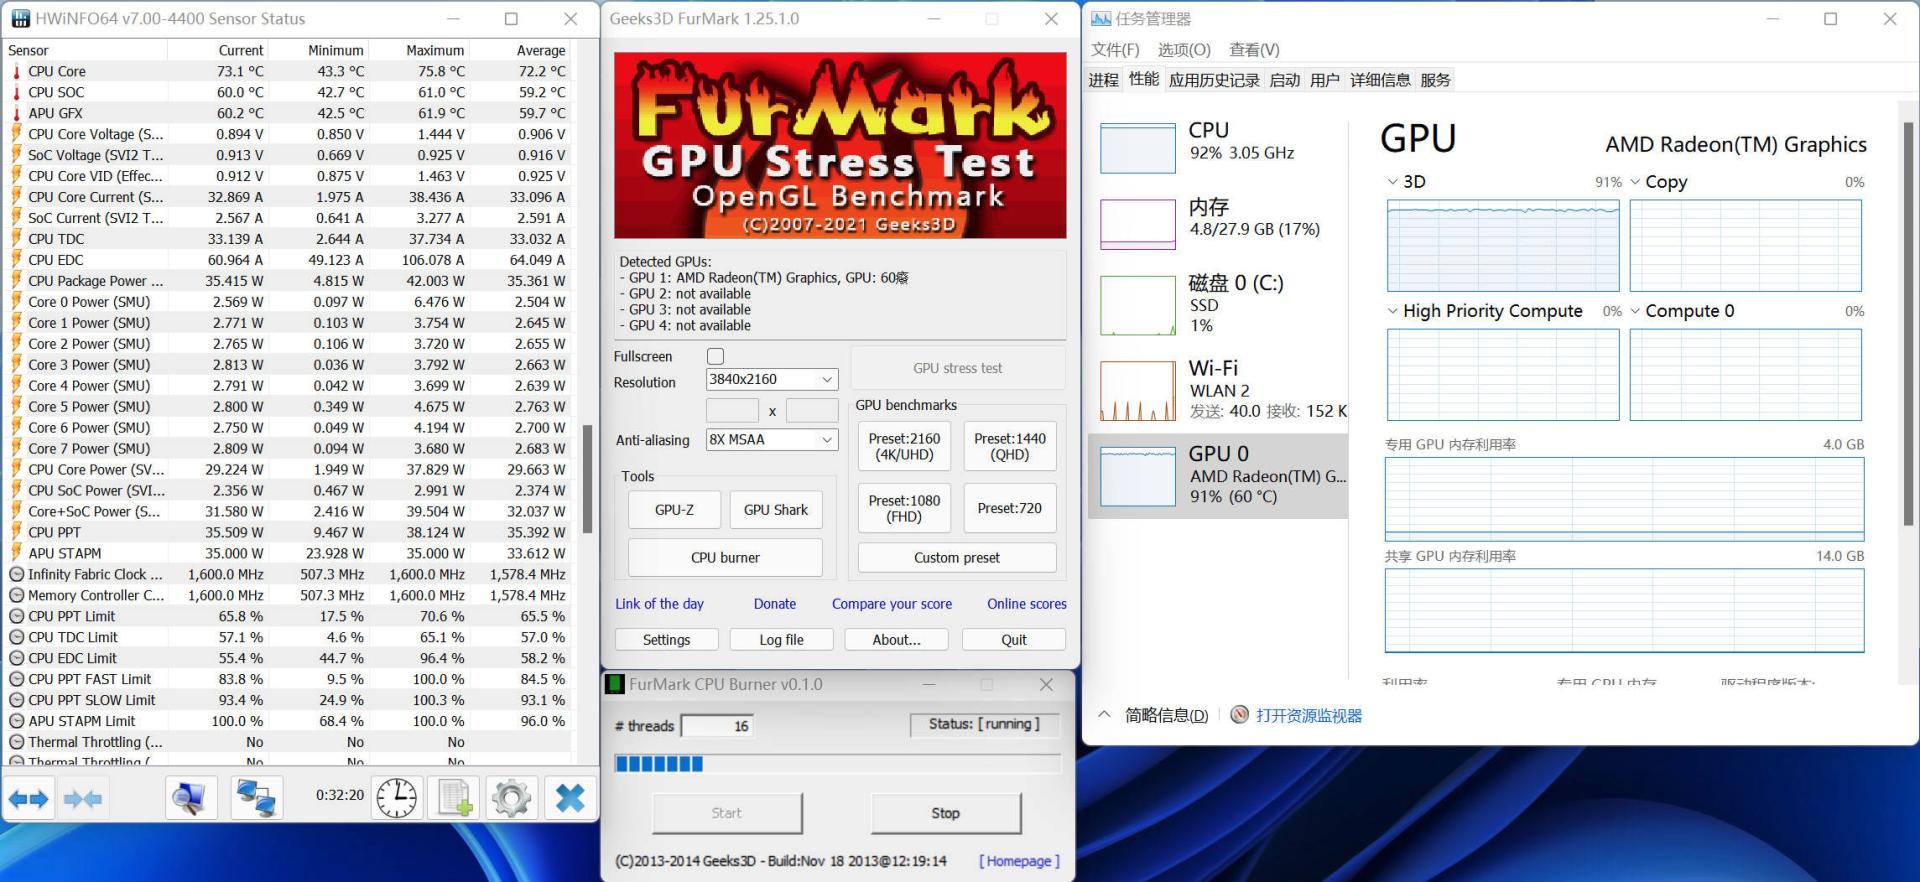1920x882 pixels.
Task: Switch to the 启动 tab
Action: tap(1285, 80)
